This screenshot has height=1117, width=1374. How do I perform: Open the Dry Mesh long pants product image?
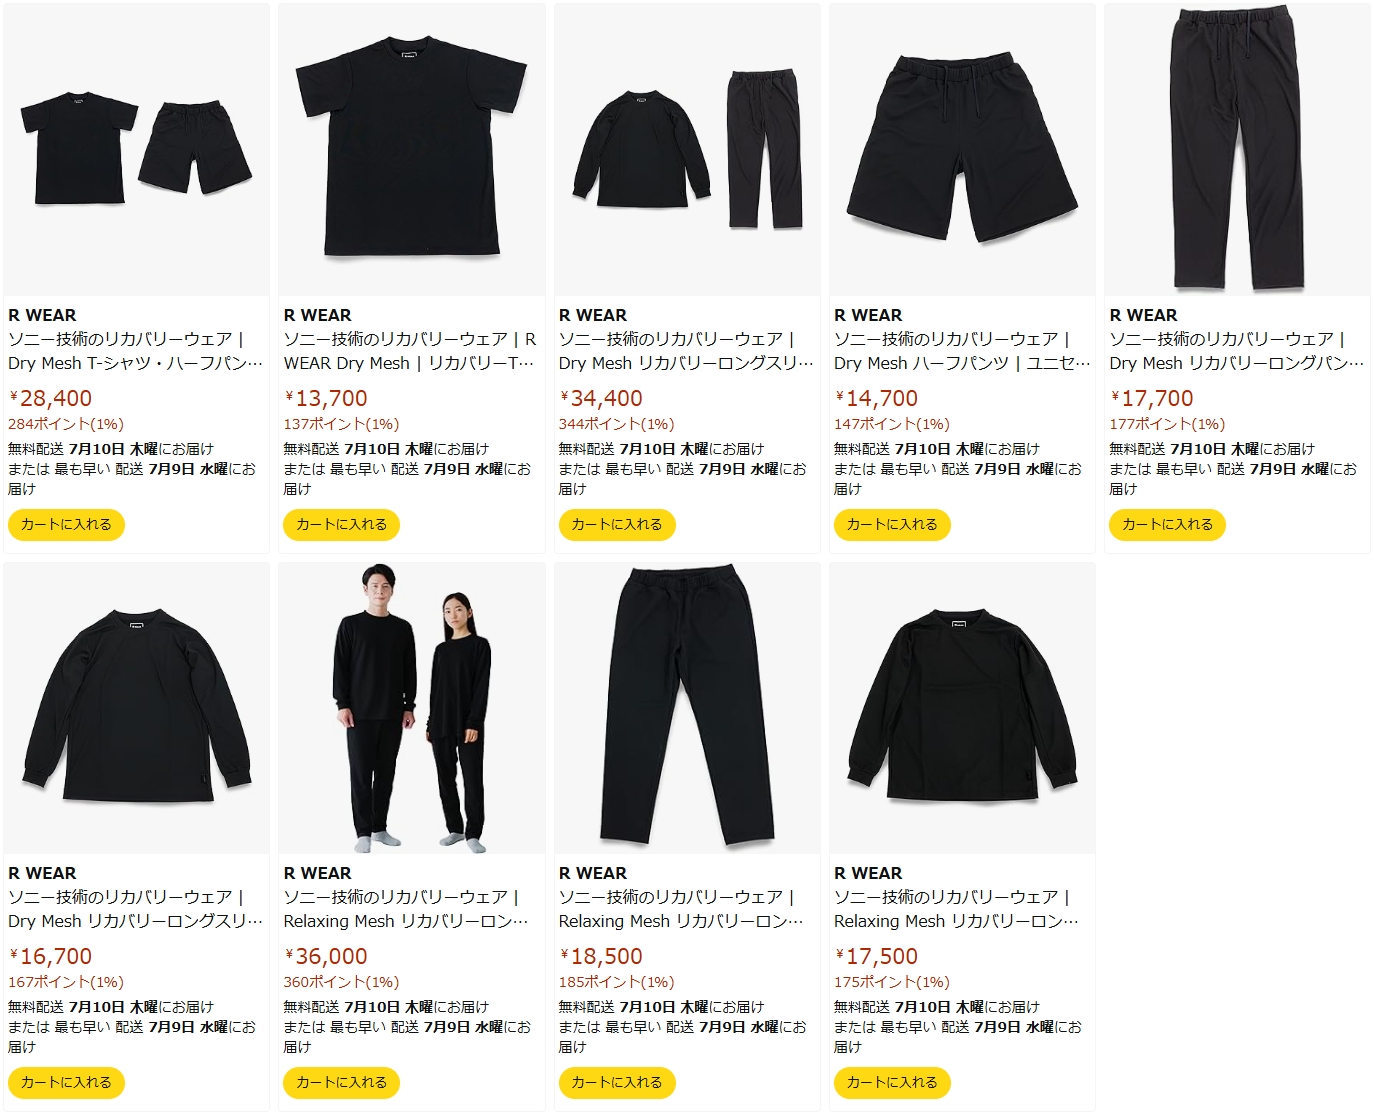click(1237, 150)
